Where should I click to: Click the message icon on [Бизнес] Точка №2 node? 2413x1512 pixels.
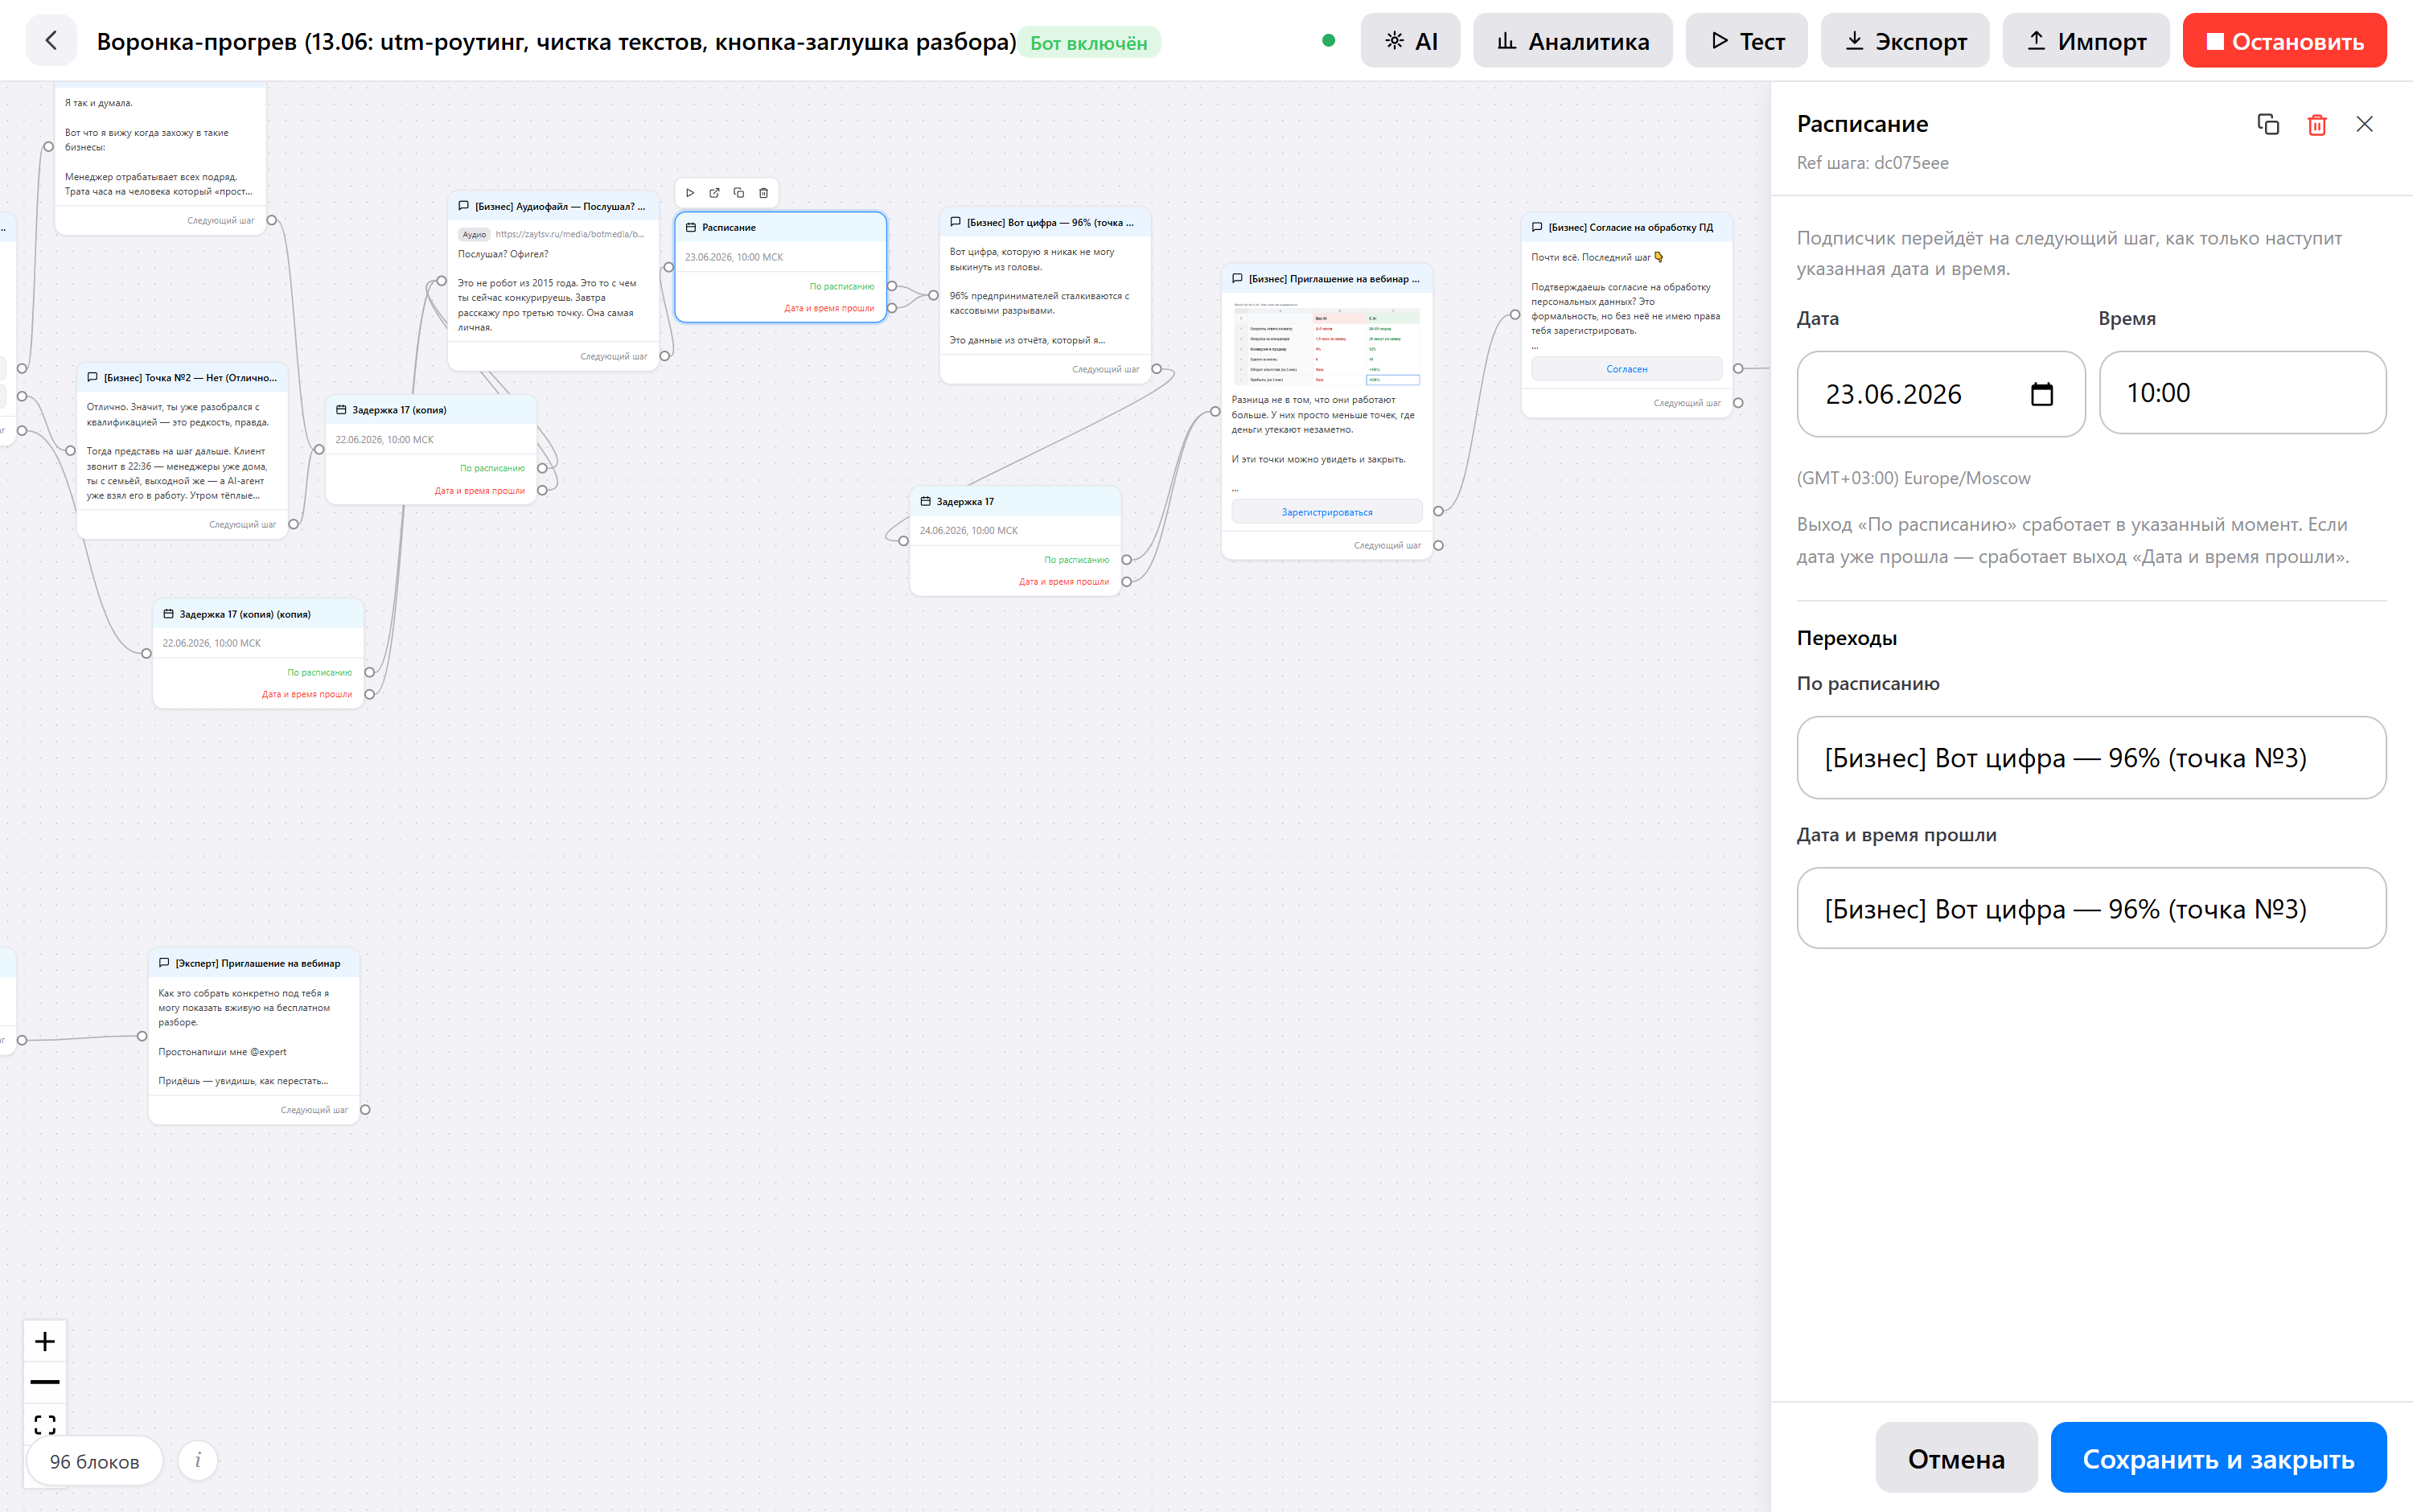(93, 377)
